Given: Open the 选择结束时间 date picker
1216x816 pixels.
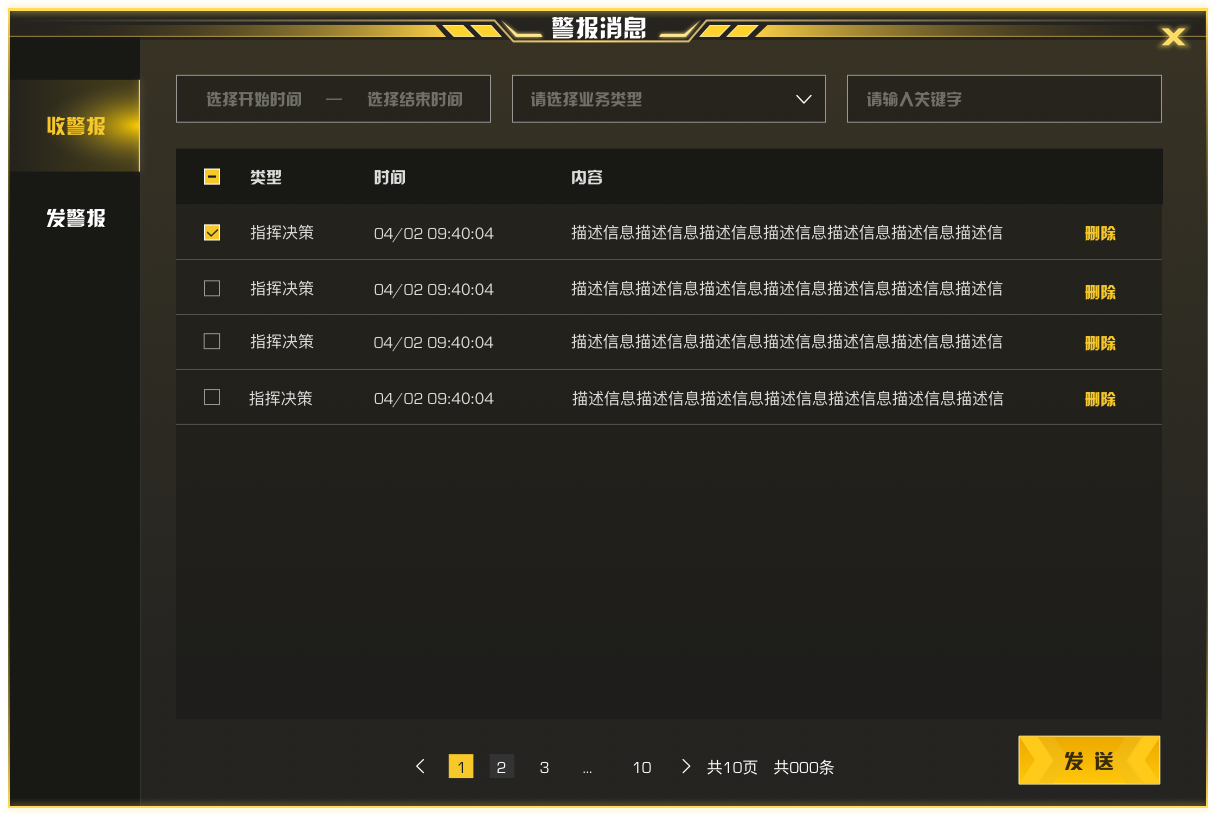Looking at the screenshot, I should (x=414, y=99).
